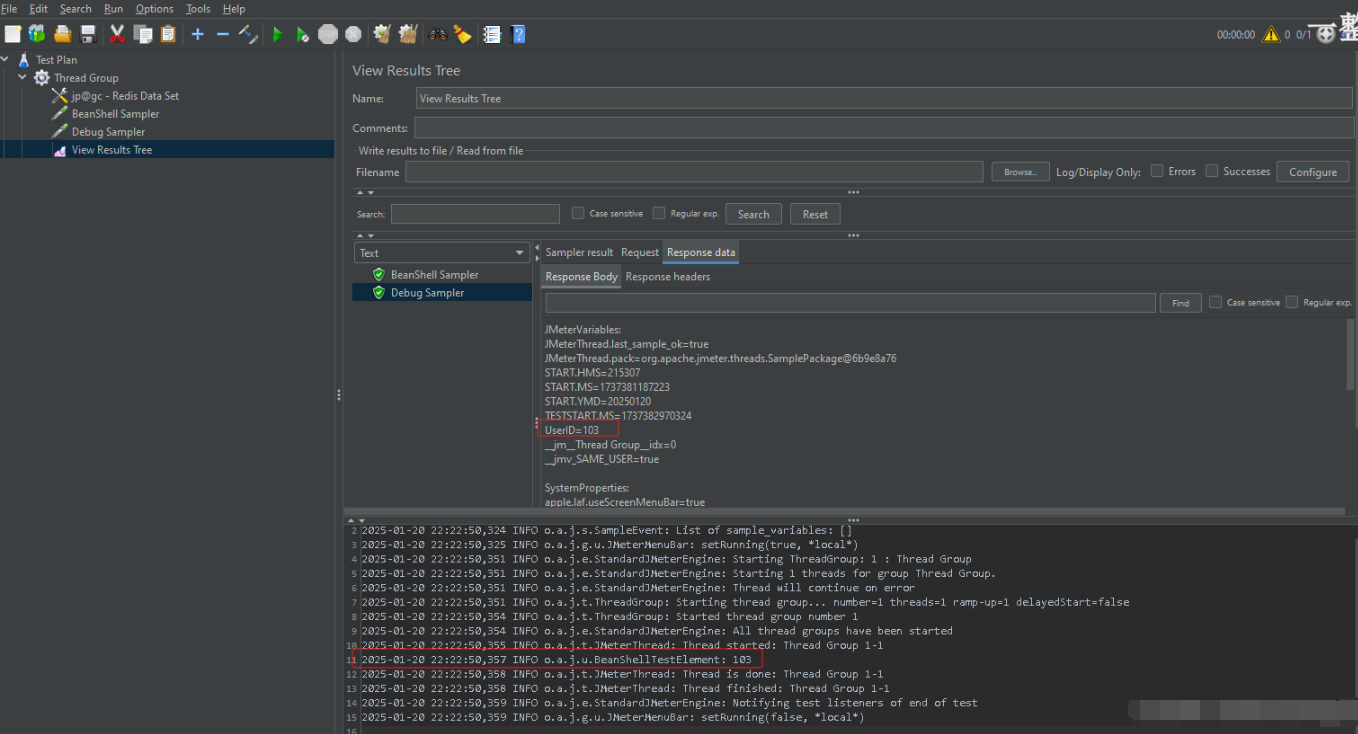Viewport: 1358px width, 734px height.
Task: Open the Options menu
Action: [154, 8]
